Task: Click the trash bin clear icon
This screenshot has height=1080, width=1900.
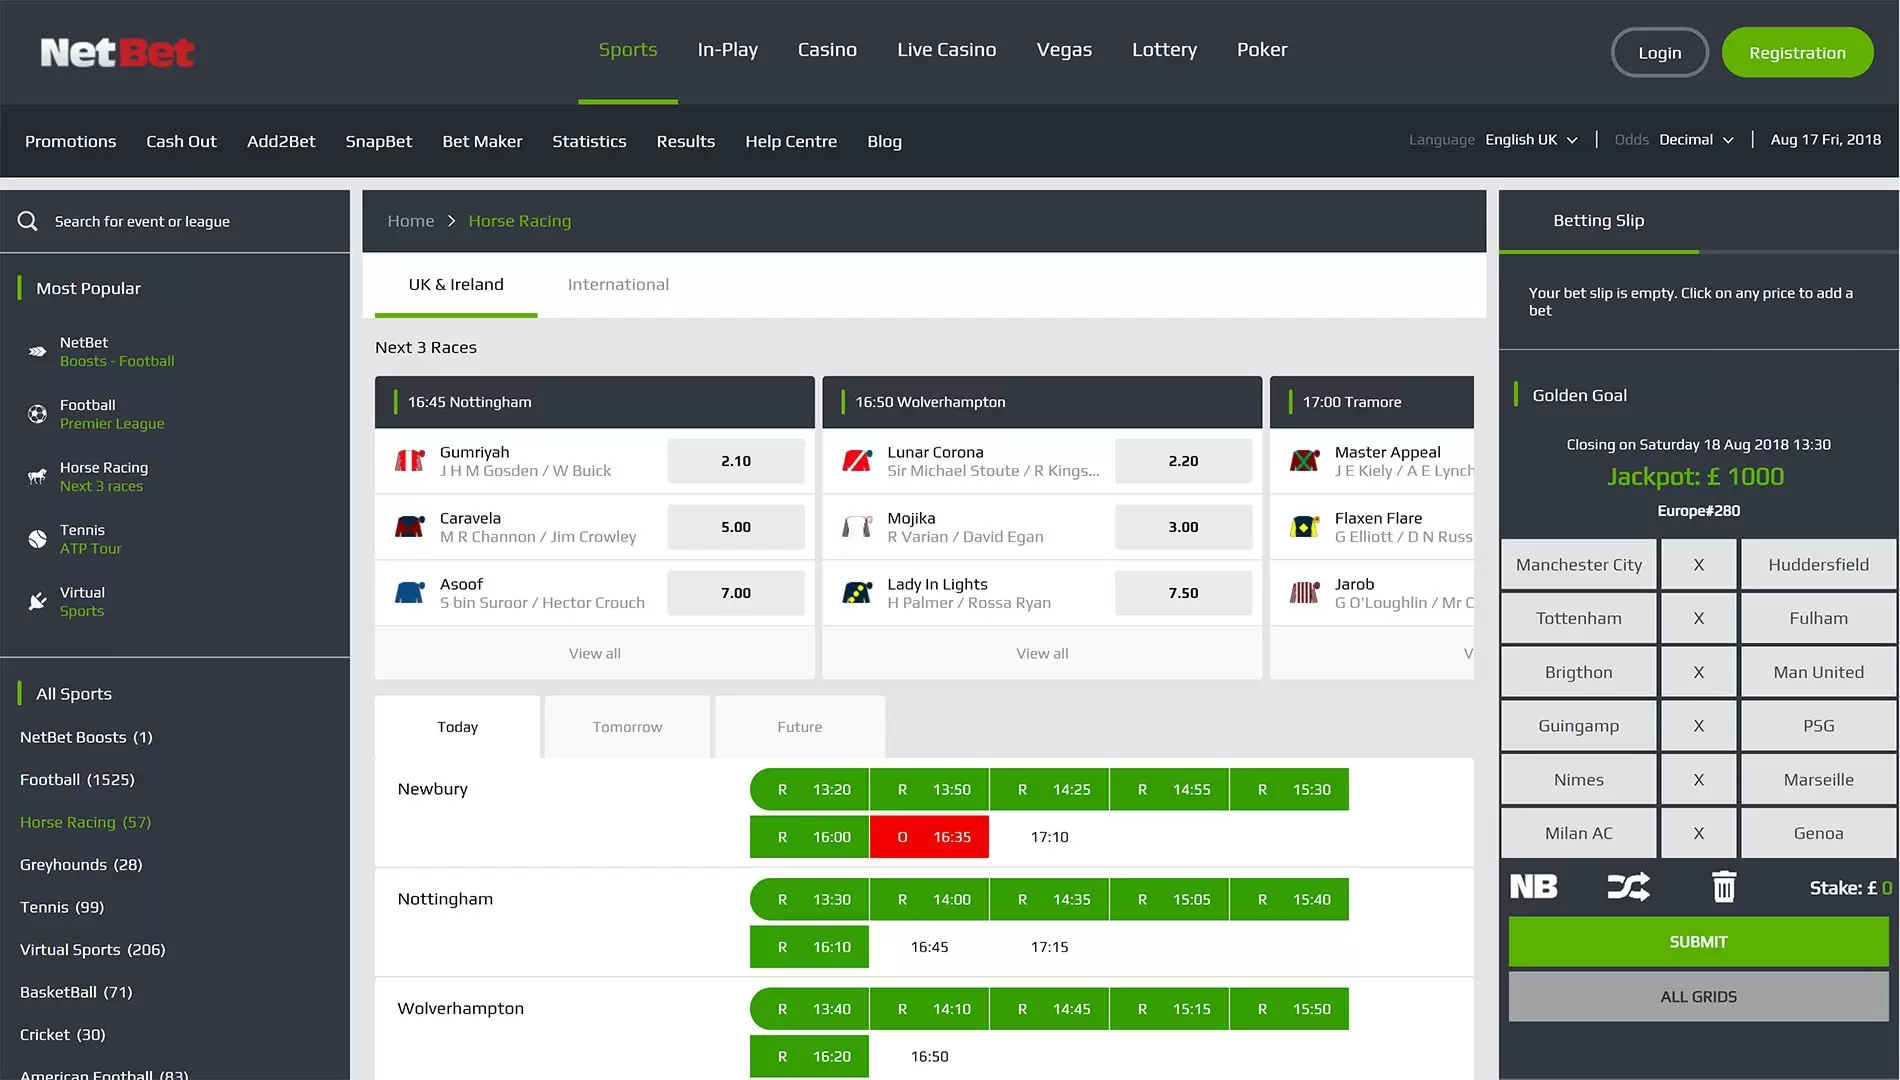Action: (x=1724, y=887)
